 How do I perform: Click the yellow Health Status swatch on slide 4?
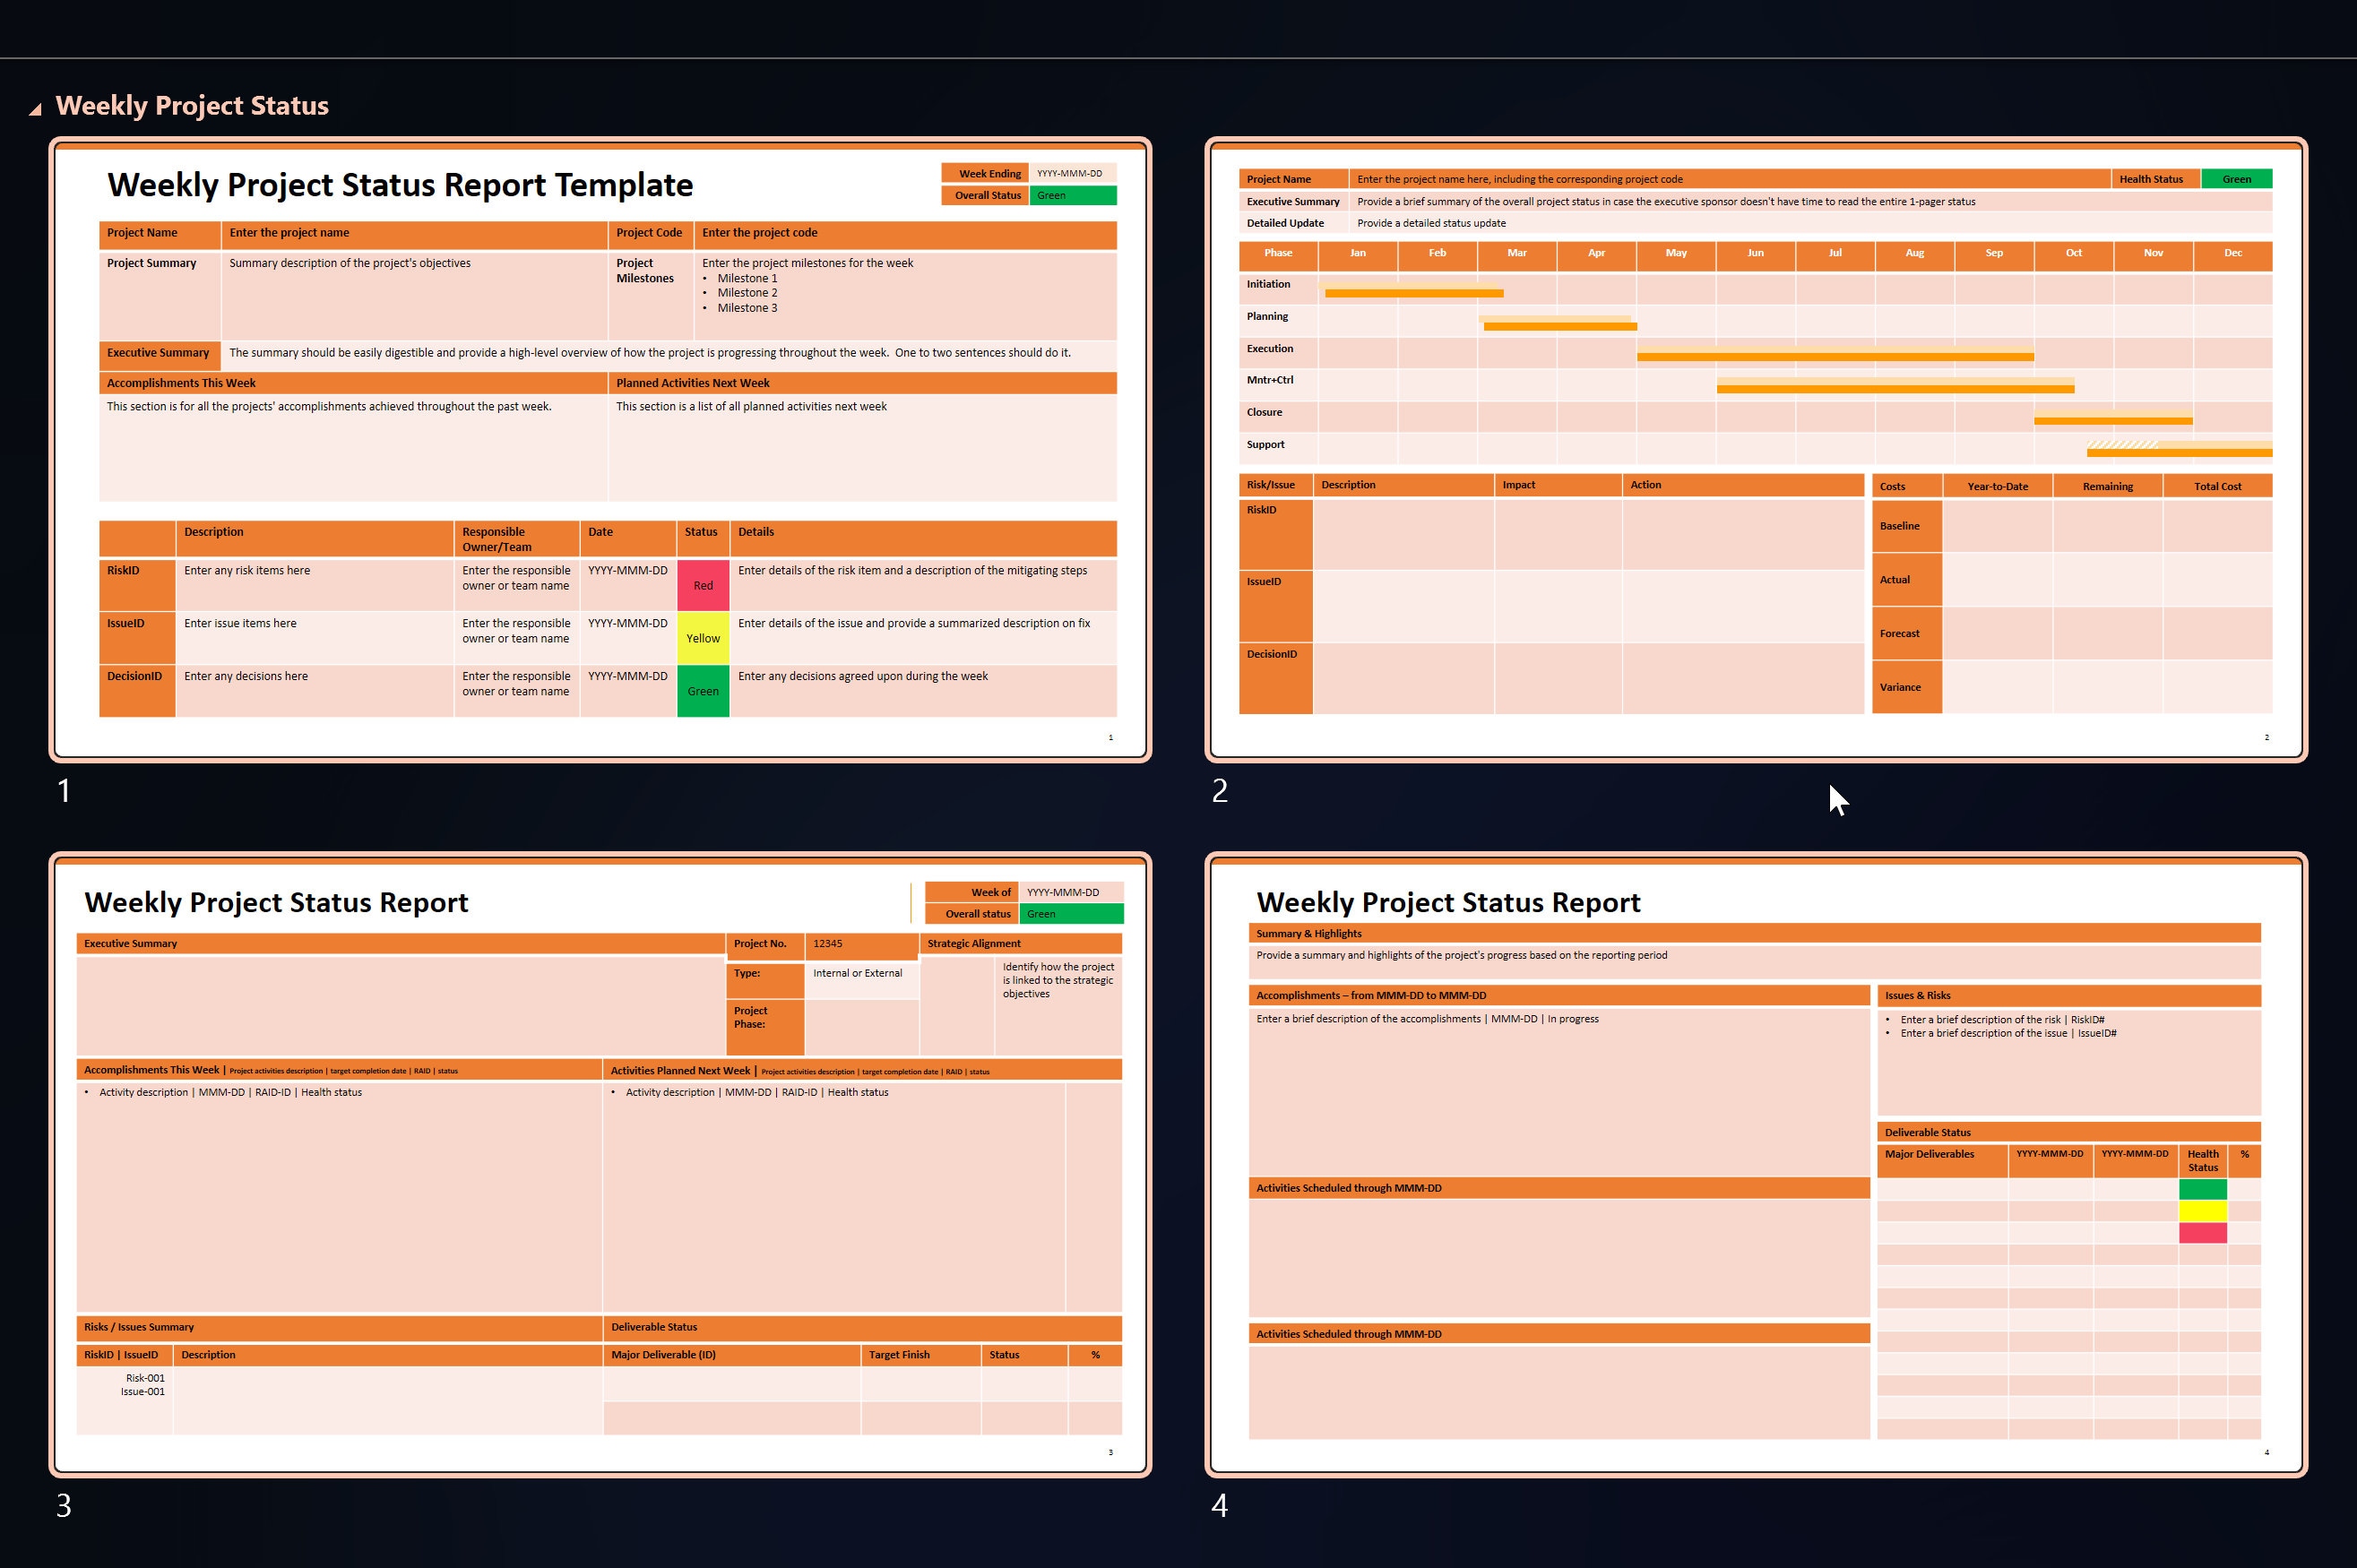[x=2202, y=1211]
